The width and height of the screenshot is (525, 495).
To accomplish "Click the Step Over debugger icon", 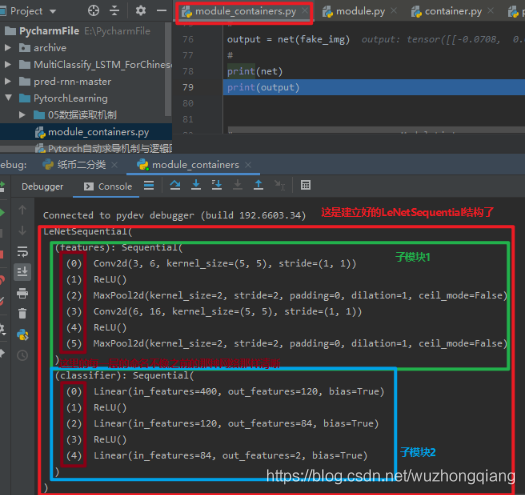I will [175, 185].
